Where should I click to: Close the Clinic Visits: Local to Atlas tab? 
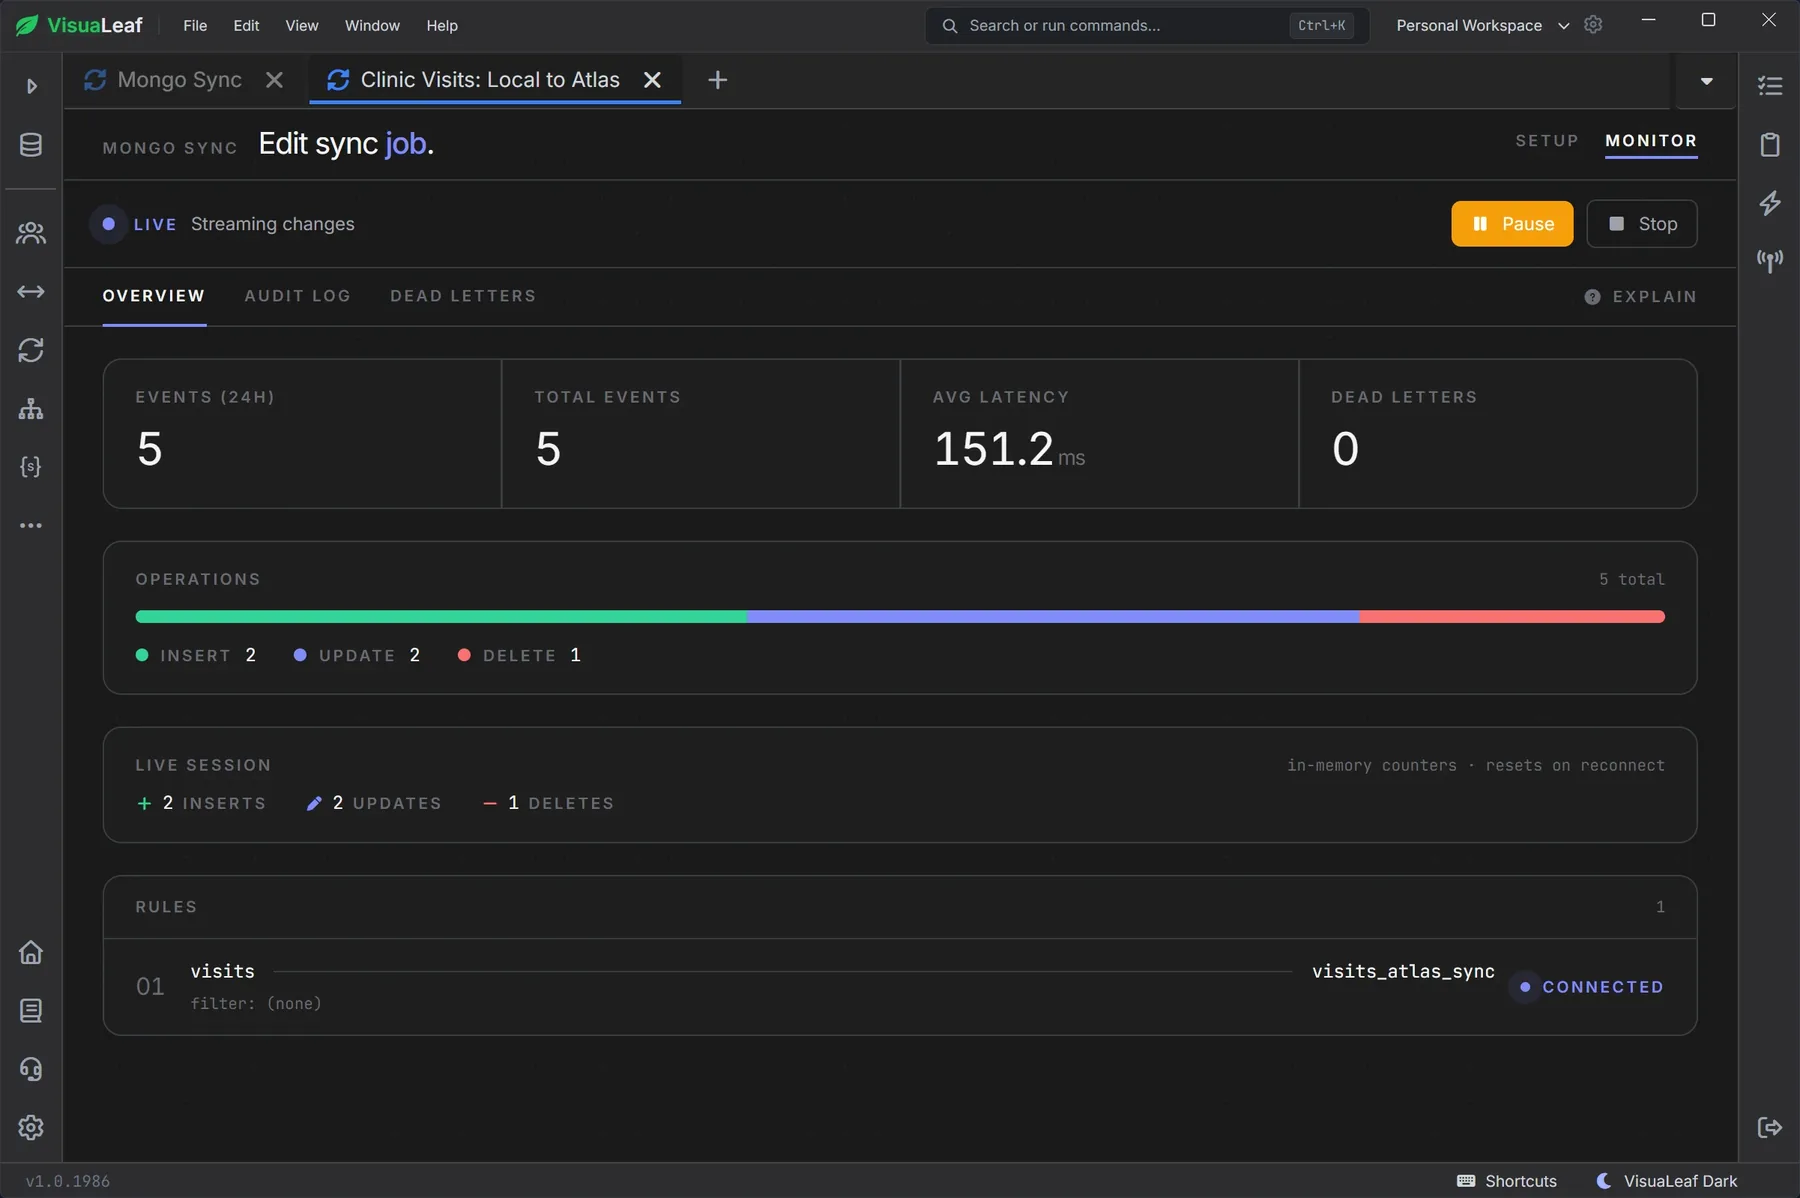(x=652, y=80)
